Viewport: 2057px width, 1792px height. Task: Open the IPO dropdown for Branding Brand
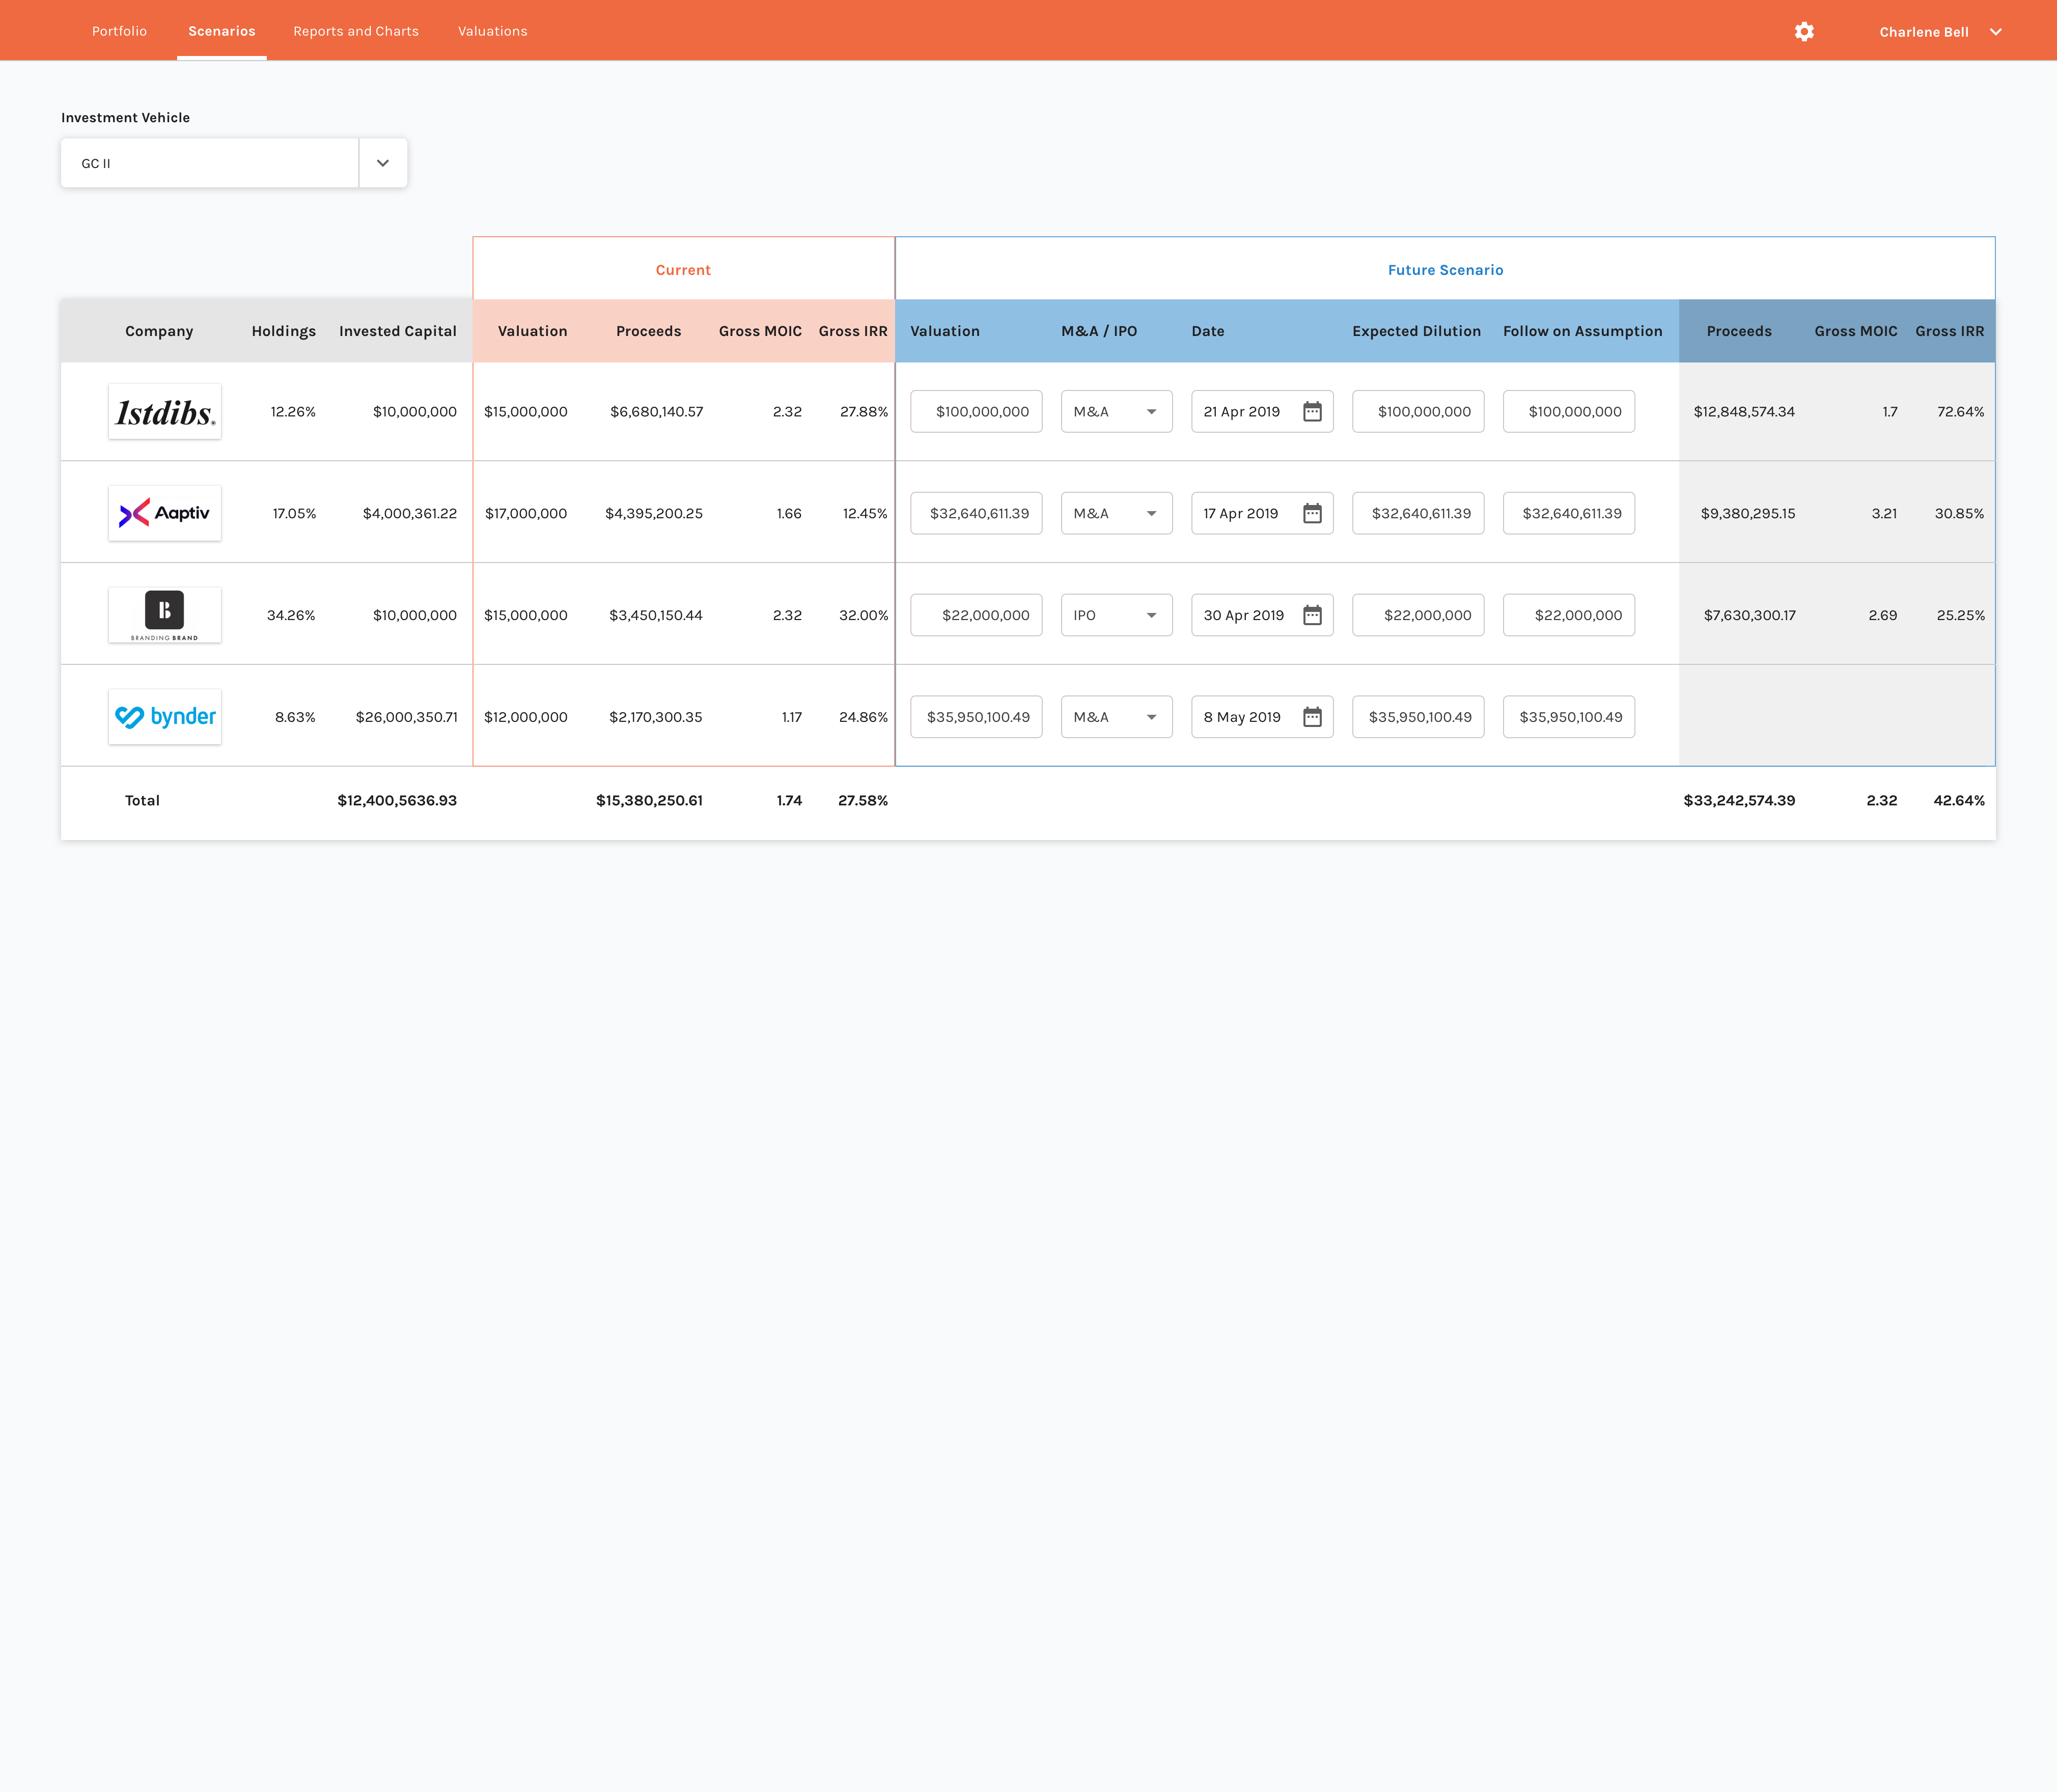coord(1116,616)
